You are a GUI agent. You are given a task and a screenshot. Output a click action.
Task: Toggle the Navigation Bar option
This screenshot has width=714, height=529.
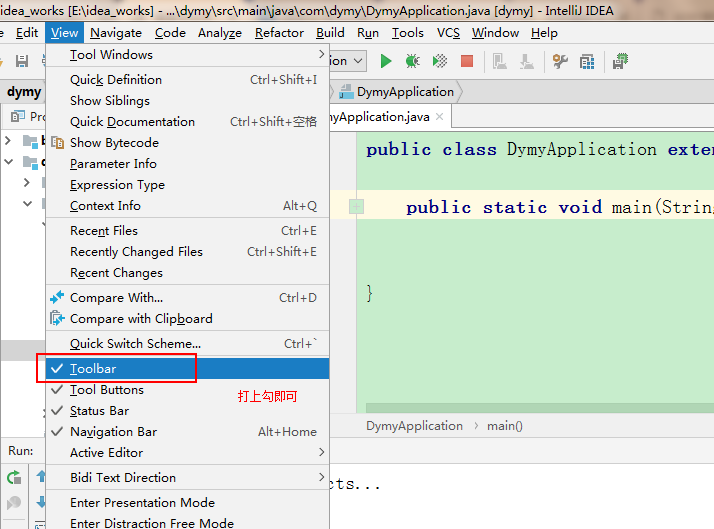coord(188,432)
